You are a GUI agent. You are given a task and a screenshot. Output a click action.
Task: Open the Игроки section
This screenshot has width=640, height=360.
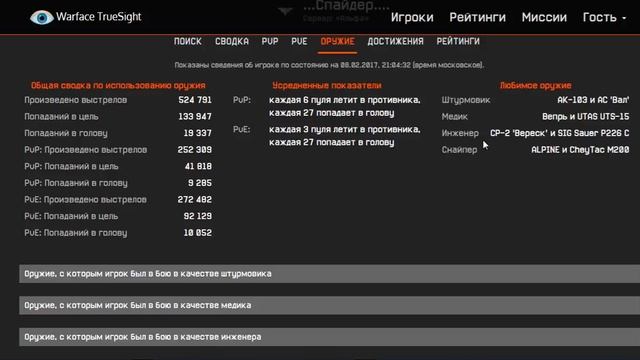click(x=412, y=17)
